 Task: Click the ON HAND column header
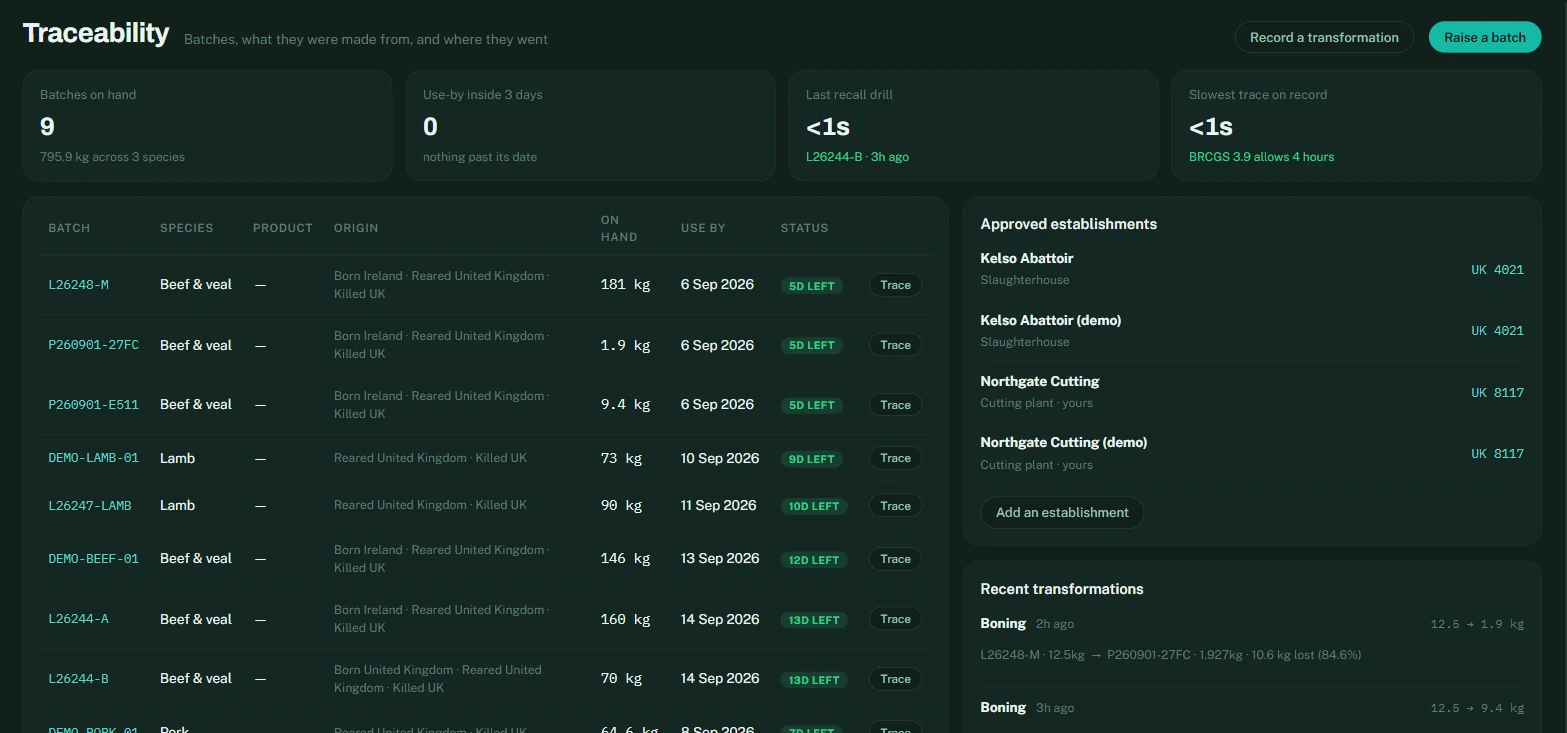pos(619,229)
